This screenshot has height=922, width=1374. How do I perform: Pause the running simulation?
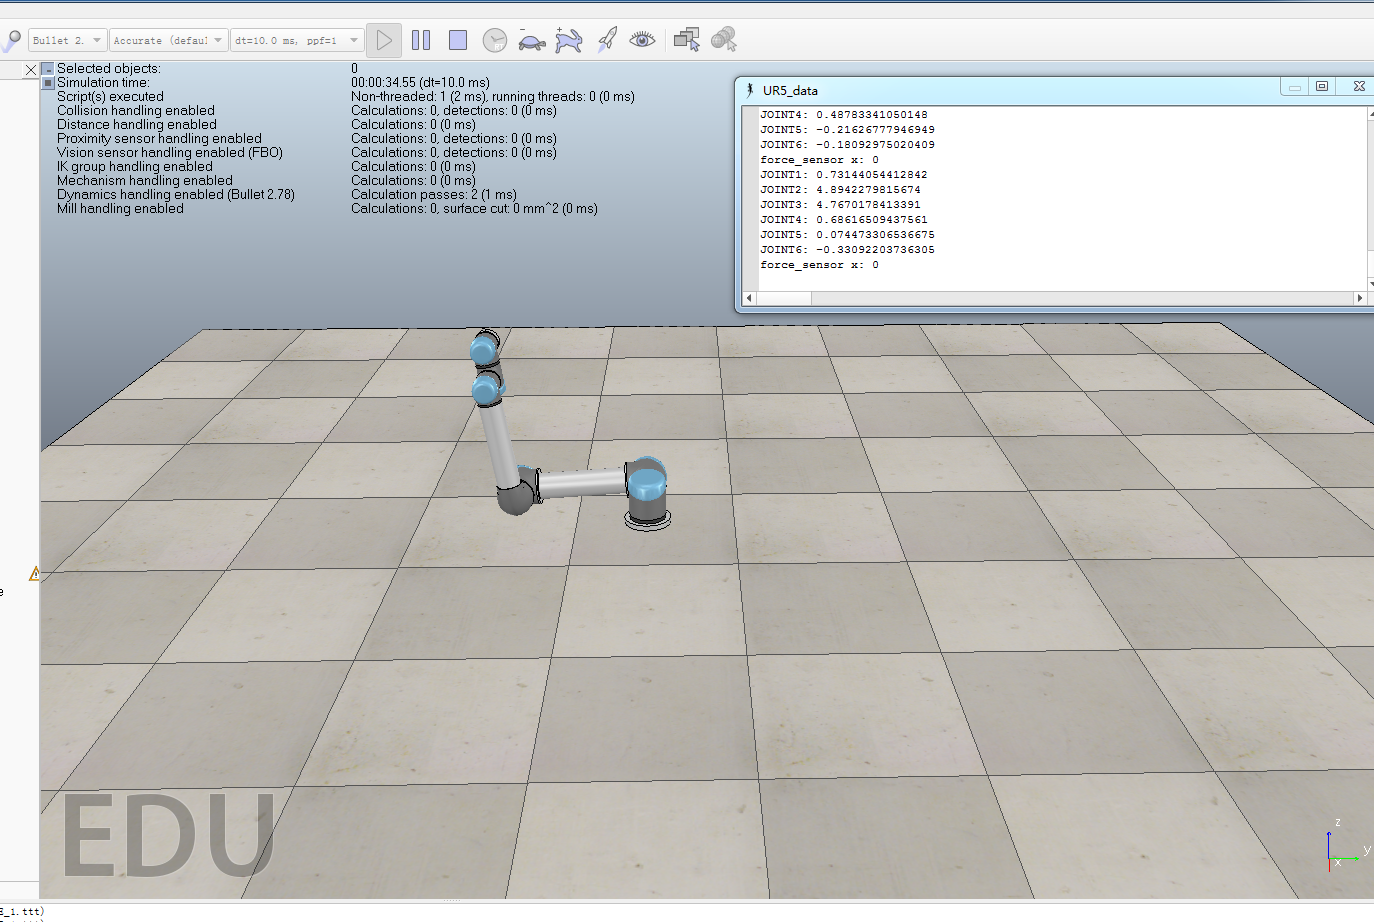click(421, 40)
